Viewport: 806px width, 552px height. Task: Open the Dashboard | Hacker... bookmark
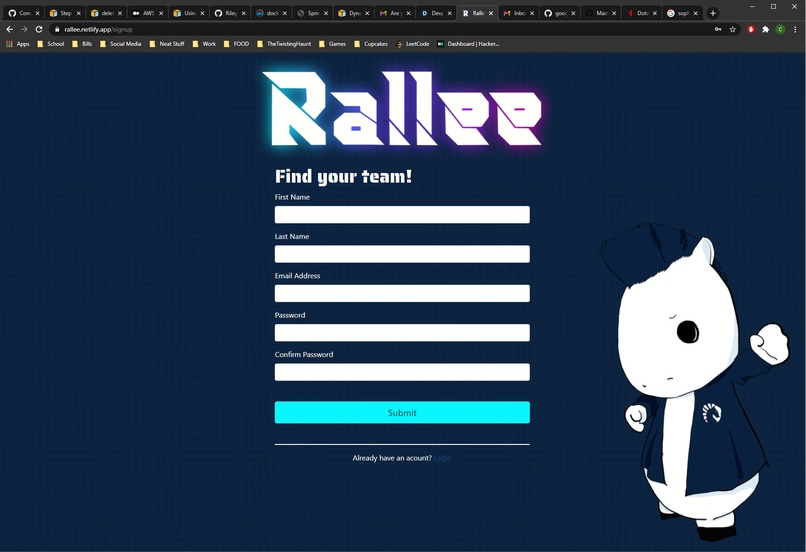(x=468, y=44)
